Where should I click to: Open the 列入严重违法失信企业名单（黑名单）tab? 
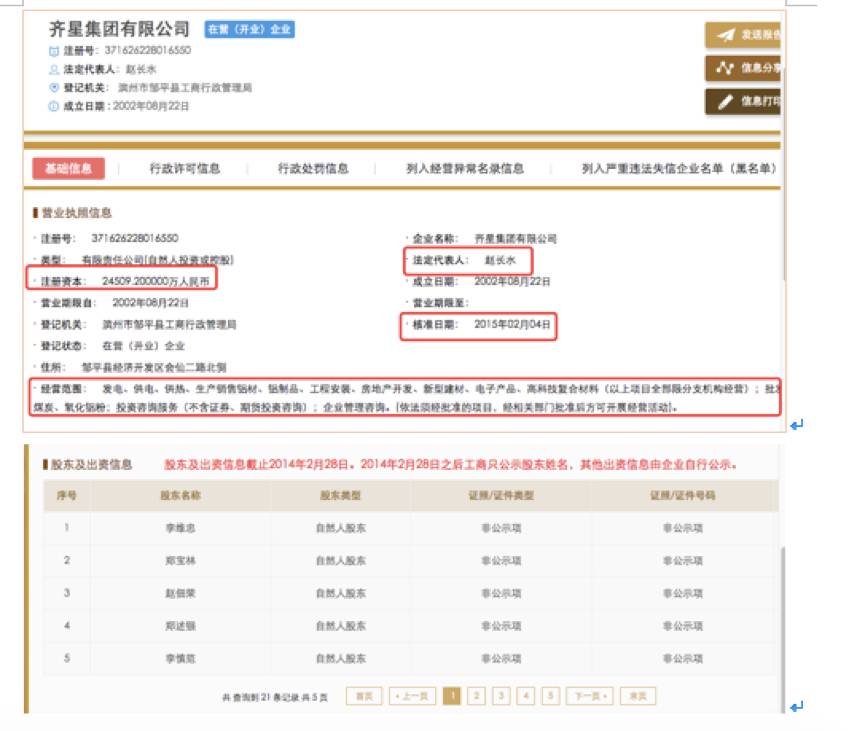(x=679, y=168)
